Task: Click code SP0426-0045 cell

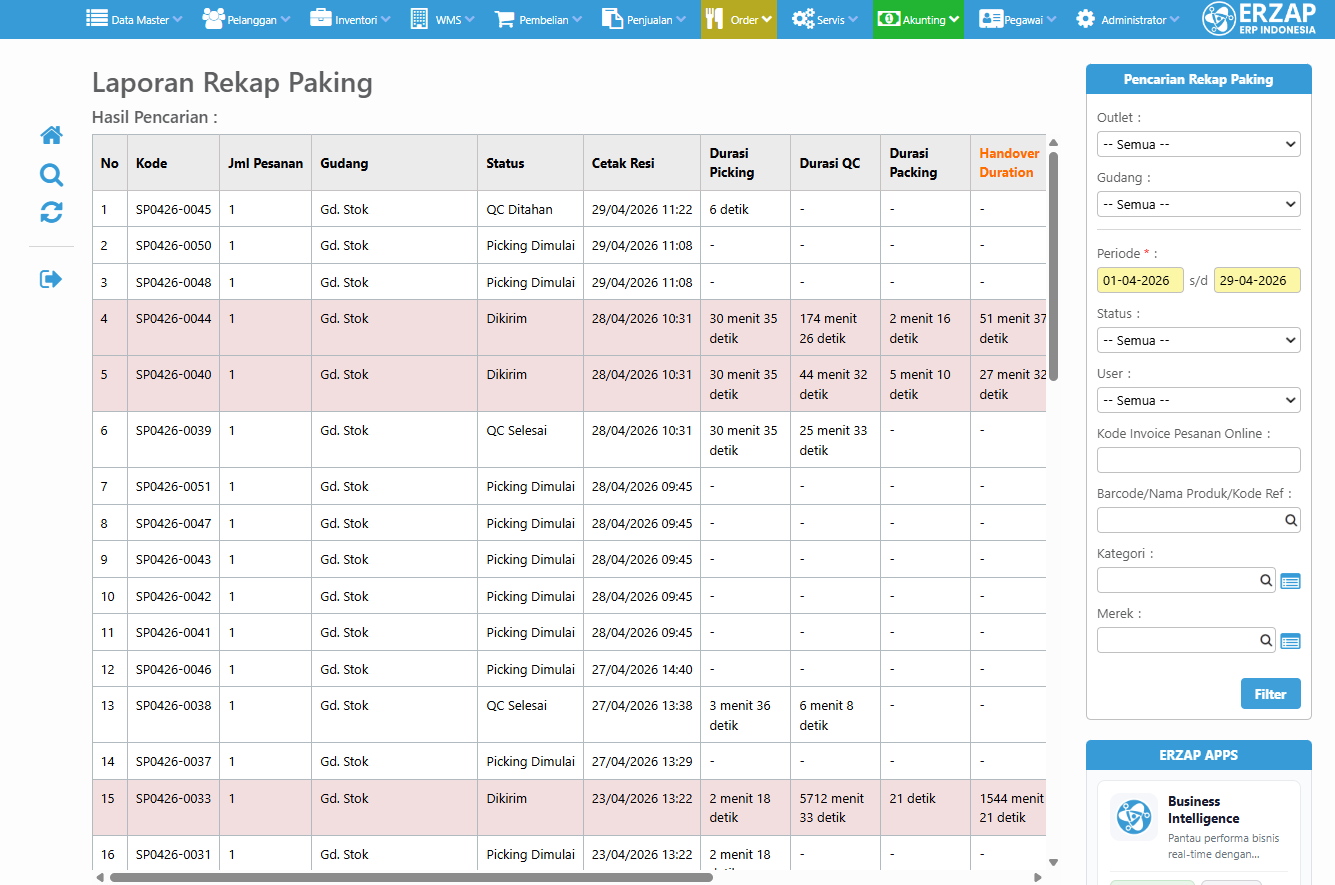Action: (174, 209)
